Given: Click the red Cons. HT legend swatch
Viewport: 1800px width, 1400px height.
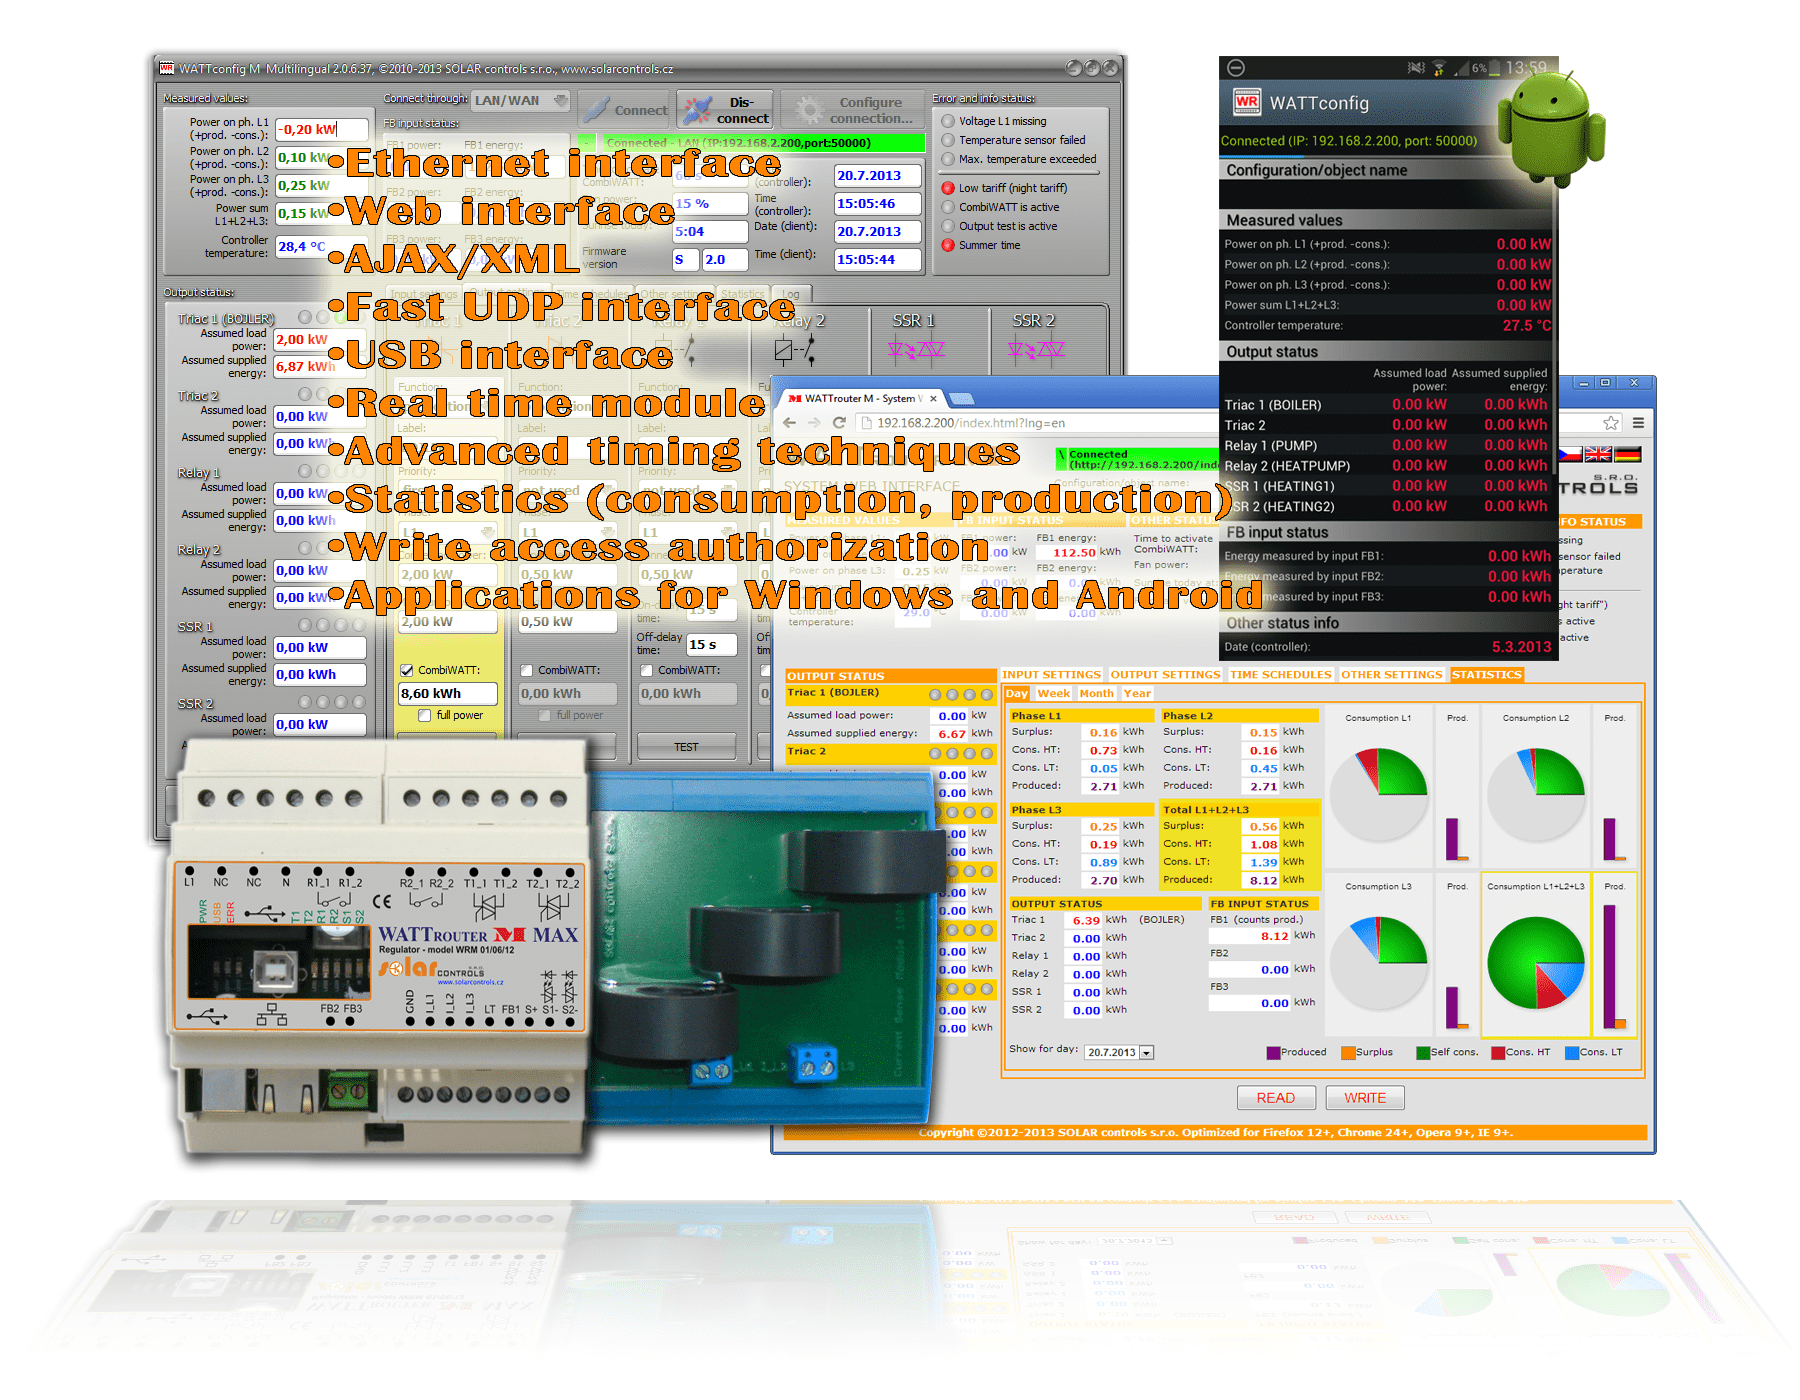Looking at the screenshot, I should 1498,1053.
